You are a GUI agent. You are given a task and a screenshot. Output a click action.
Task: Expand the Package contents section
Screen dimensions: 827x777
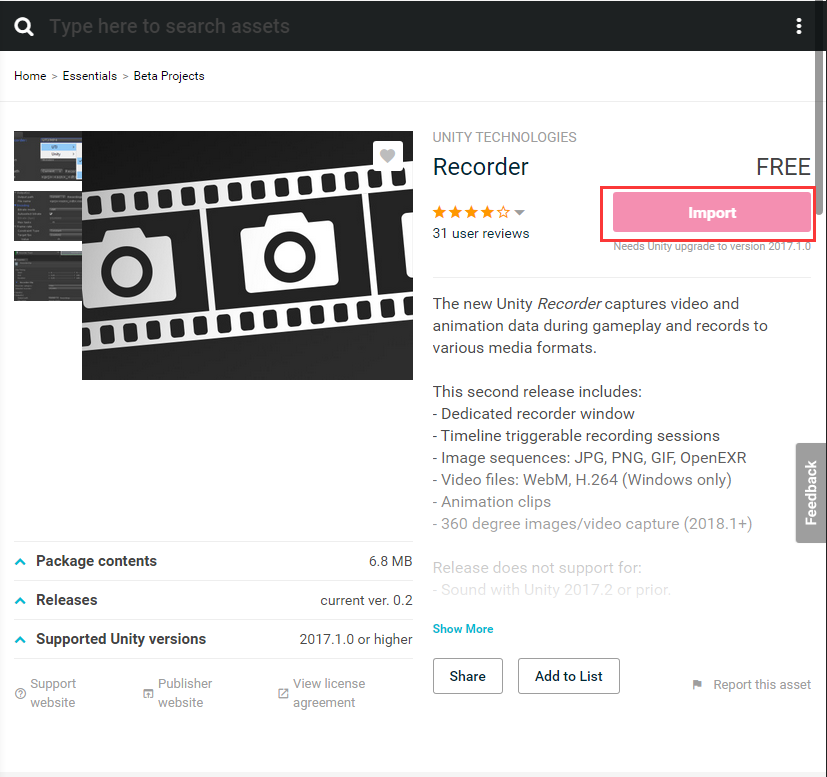coord(213,561)
